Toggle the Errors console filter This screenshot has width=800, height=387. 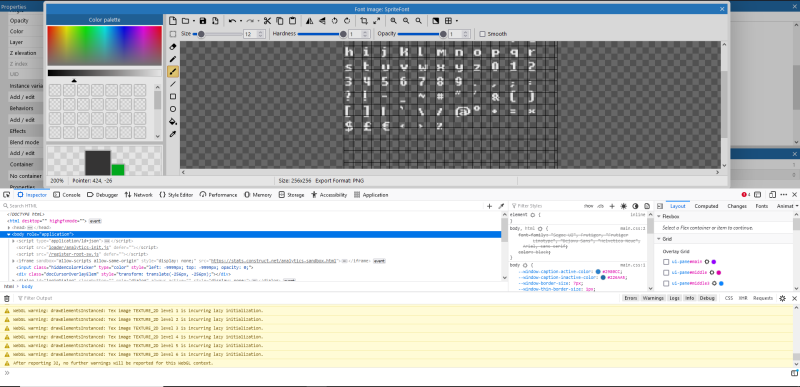[x=631, y=298]
